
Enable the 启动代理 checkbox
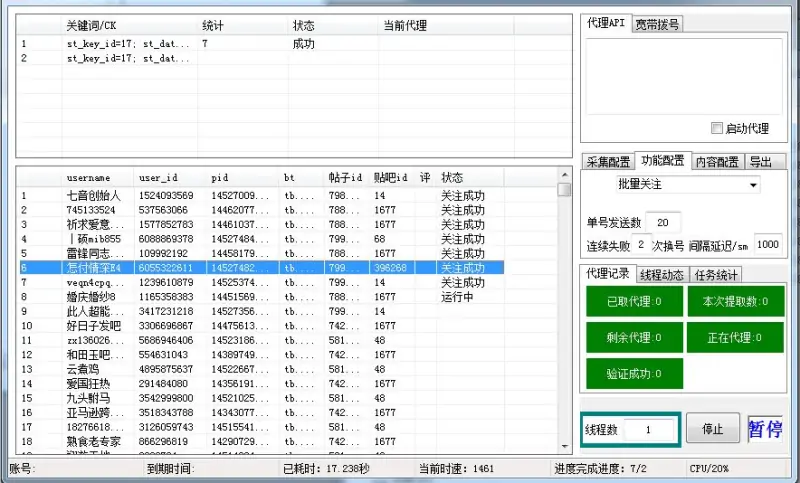click(x=716, y=128)
